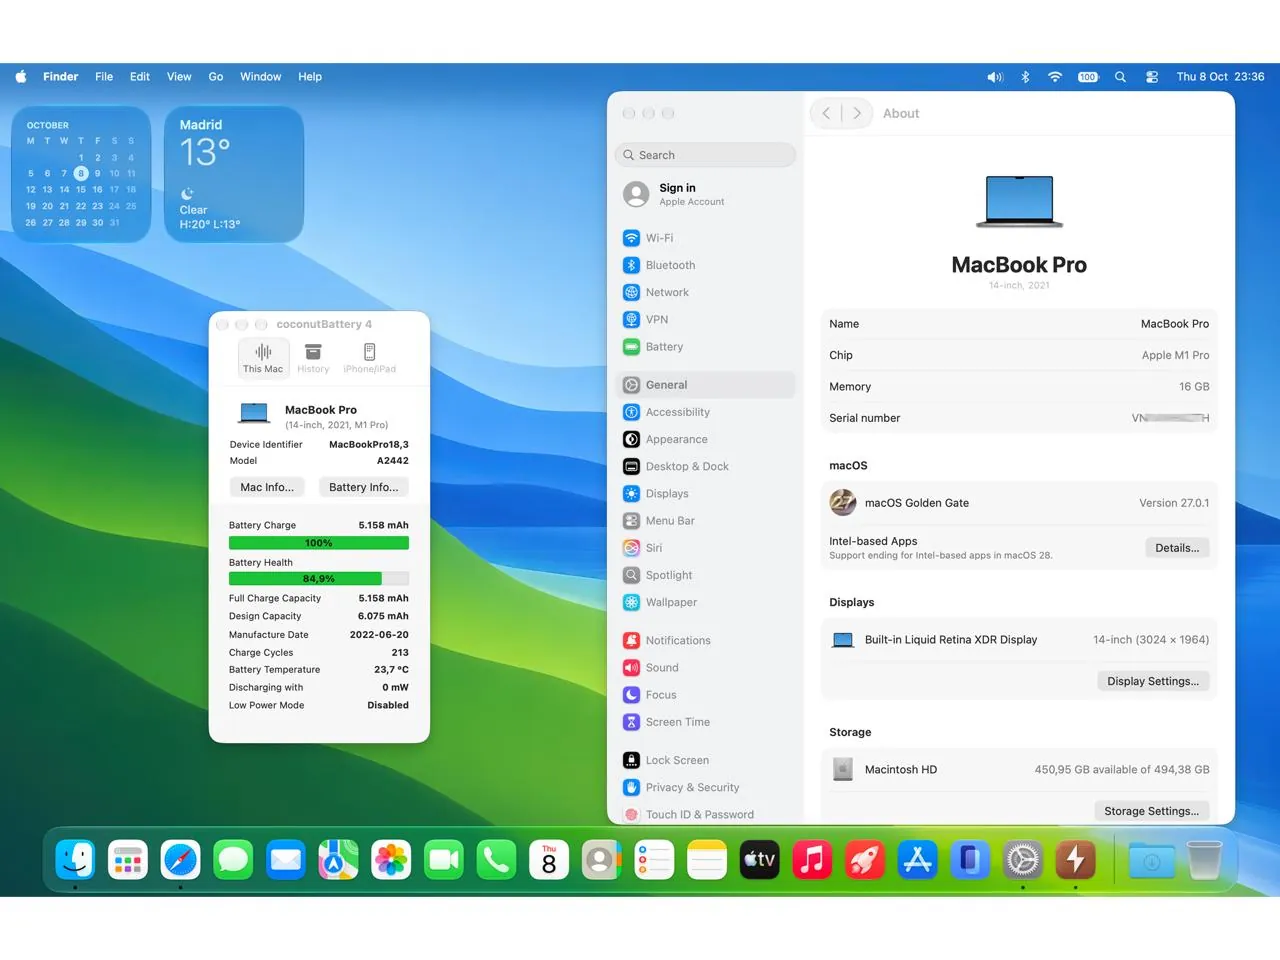This screenshot has height=960, width=1280.
Task: Click the Wi-Fi status menu bar icon
Action: coord(1055,77)
